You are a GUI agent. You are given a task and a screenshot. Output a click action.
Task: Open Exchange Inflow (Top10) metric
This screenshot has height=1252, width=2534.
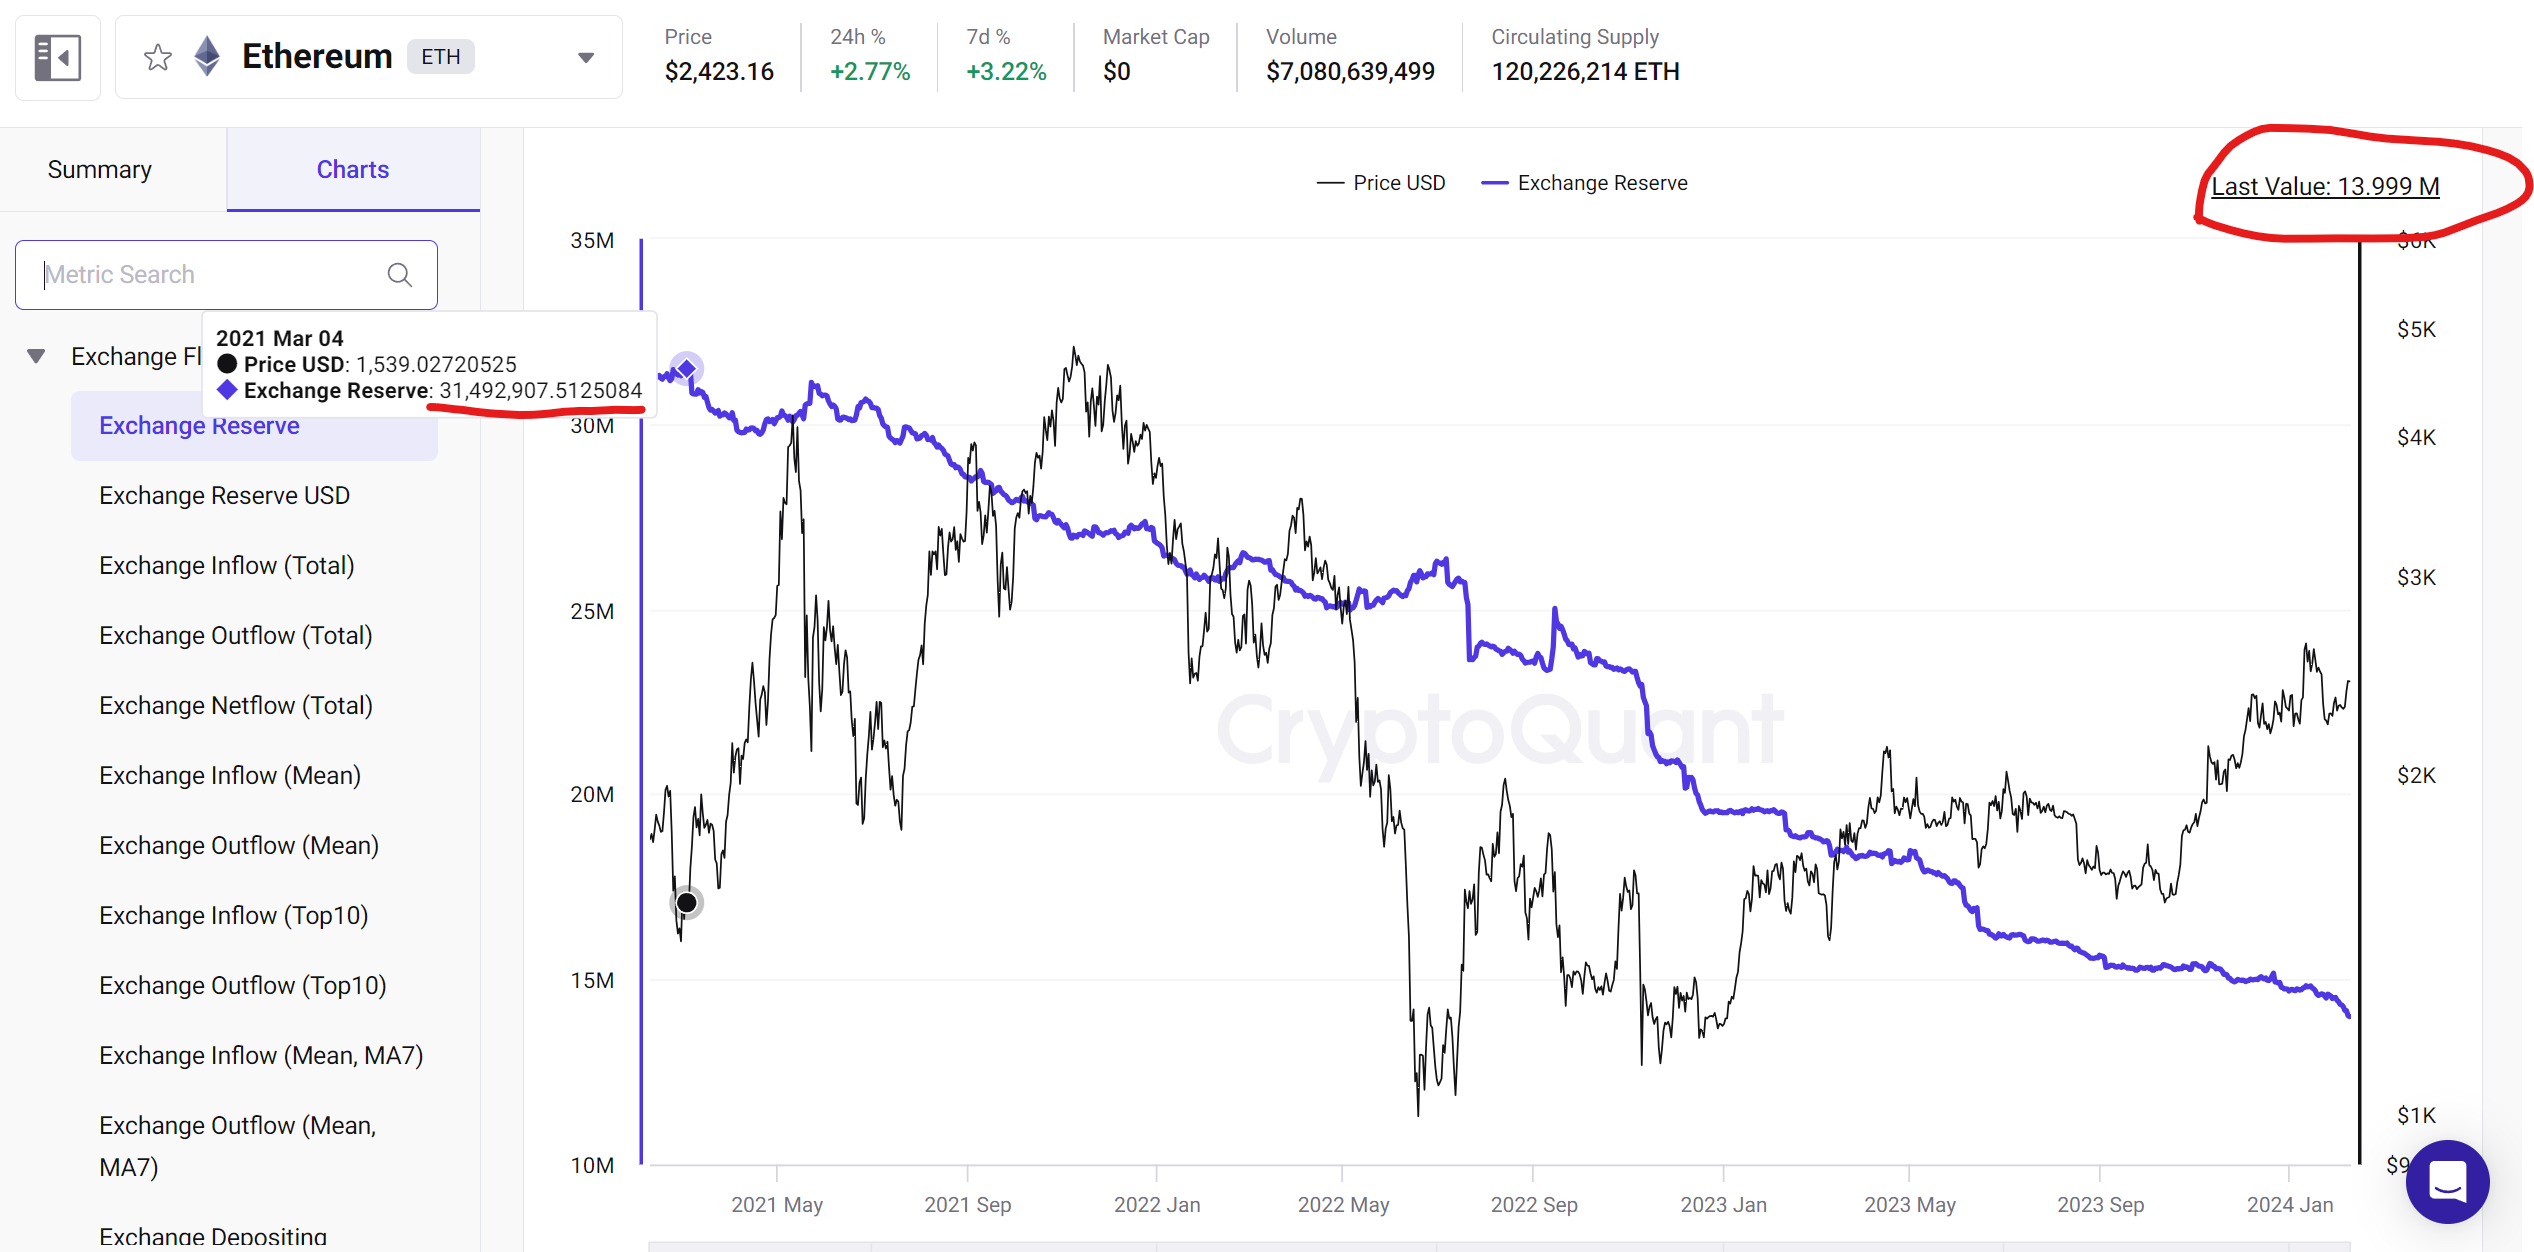tap(233, 915)
